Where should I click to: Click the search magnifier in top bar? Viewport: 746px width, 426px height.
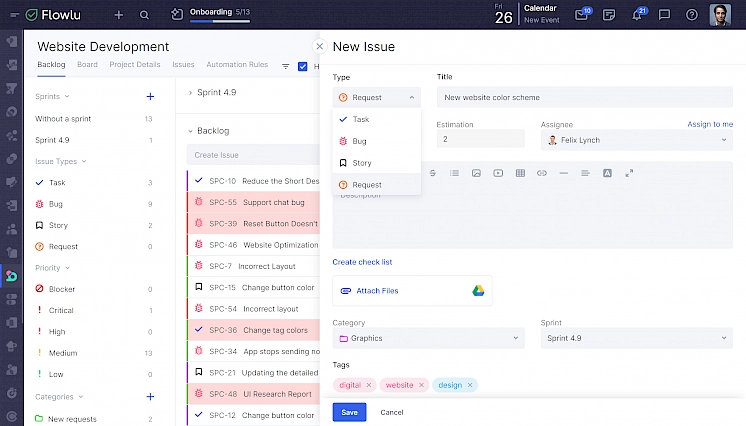pos(145,15)
